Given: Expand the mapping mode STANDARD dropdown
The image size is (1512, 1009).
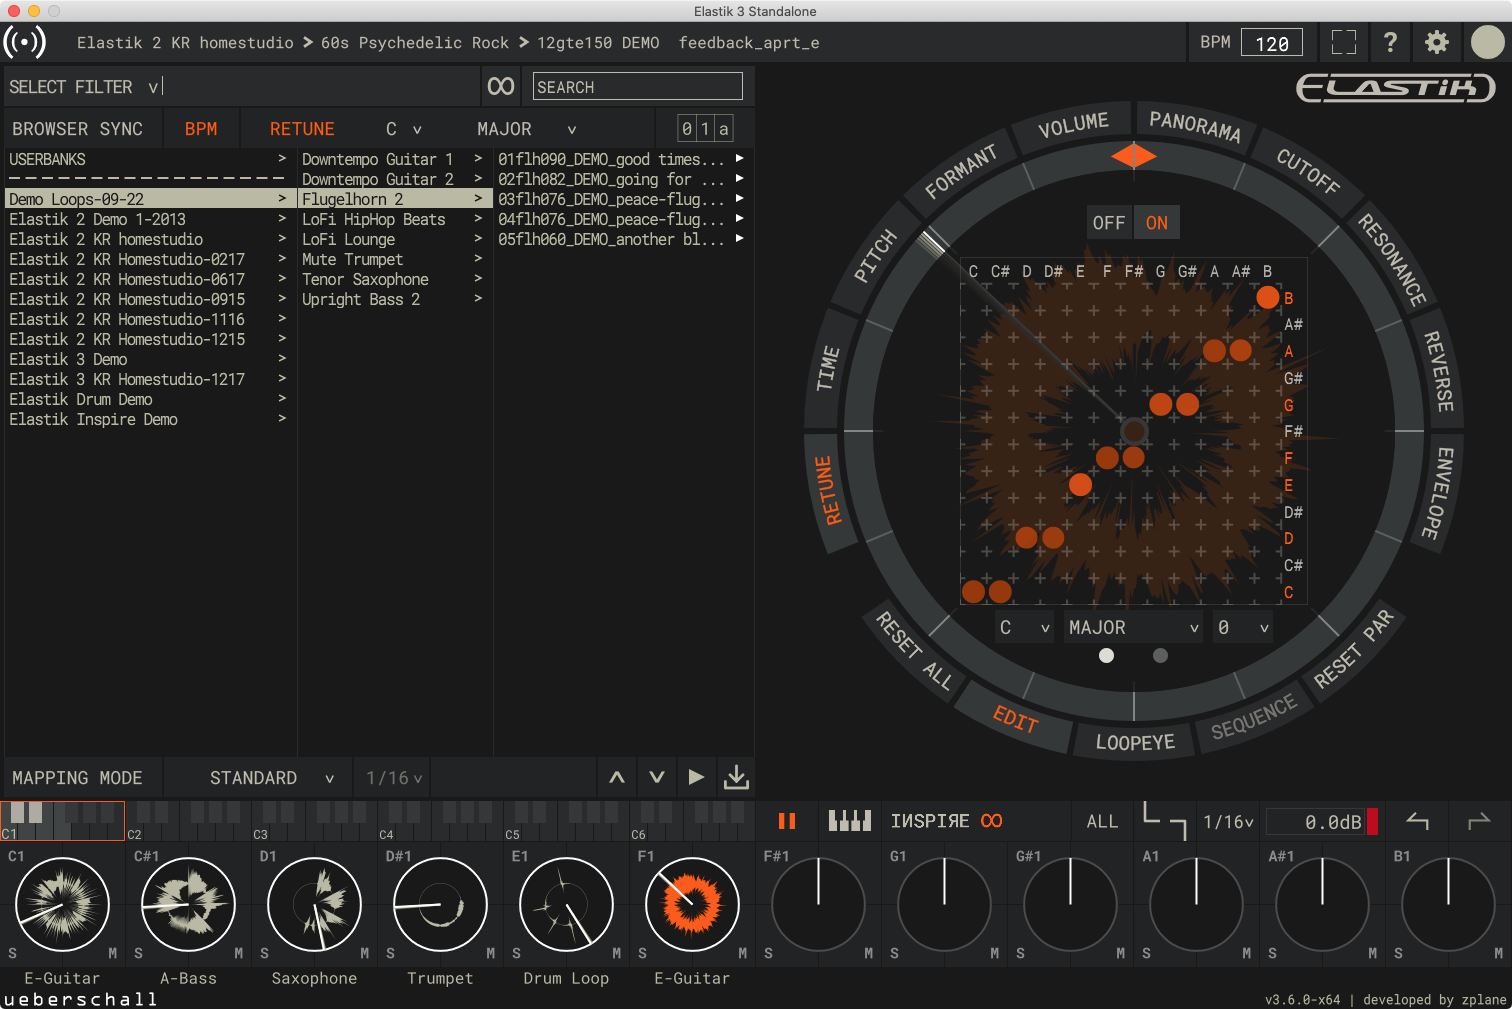Looking at the screenshot, I should (270, 778).
